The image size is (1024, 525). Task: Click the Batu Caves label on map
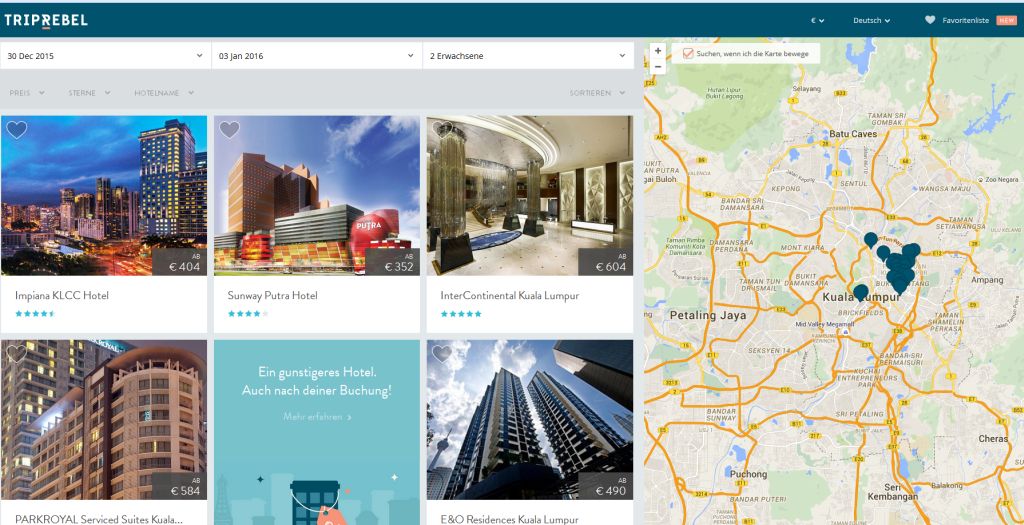(x=853, y=134)
